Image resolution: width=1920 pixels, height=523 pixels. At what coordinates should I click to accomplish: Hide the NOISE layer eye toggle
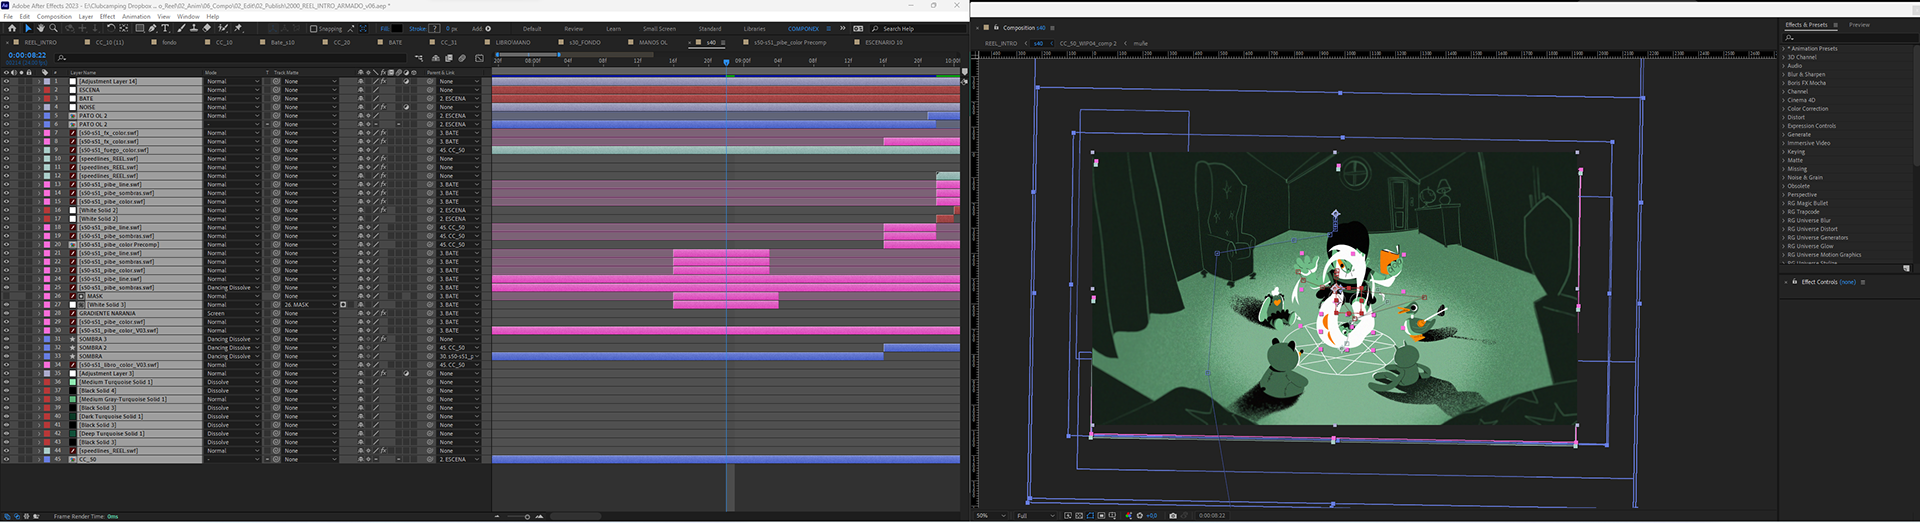click(6, 107)
